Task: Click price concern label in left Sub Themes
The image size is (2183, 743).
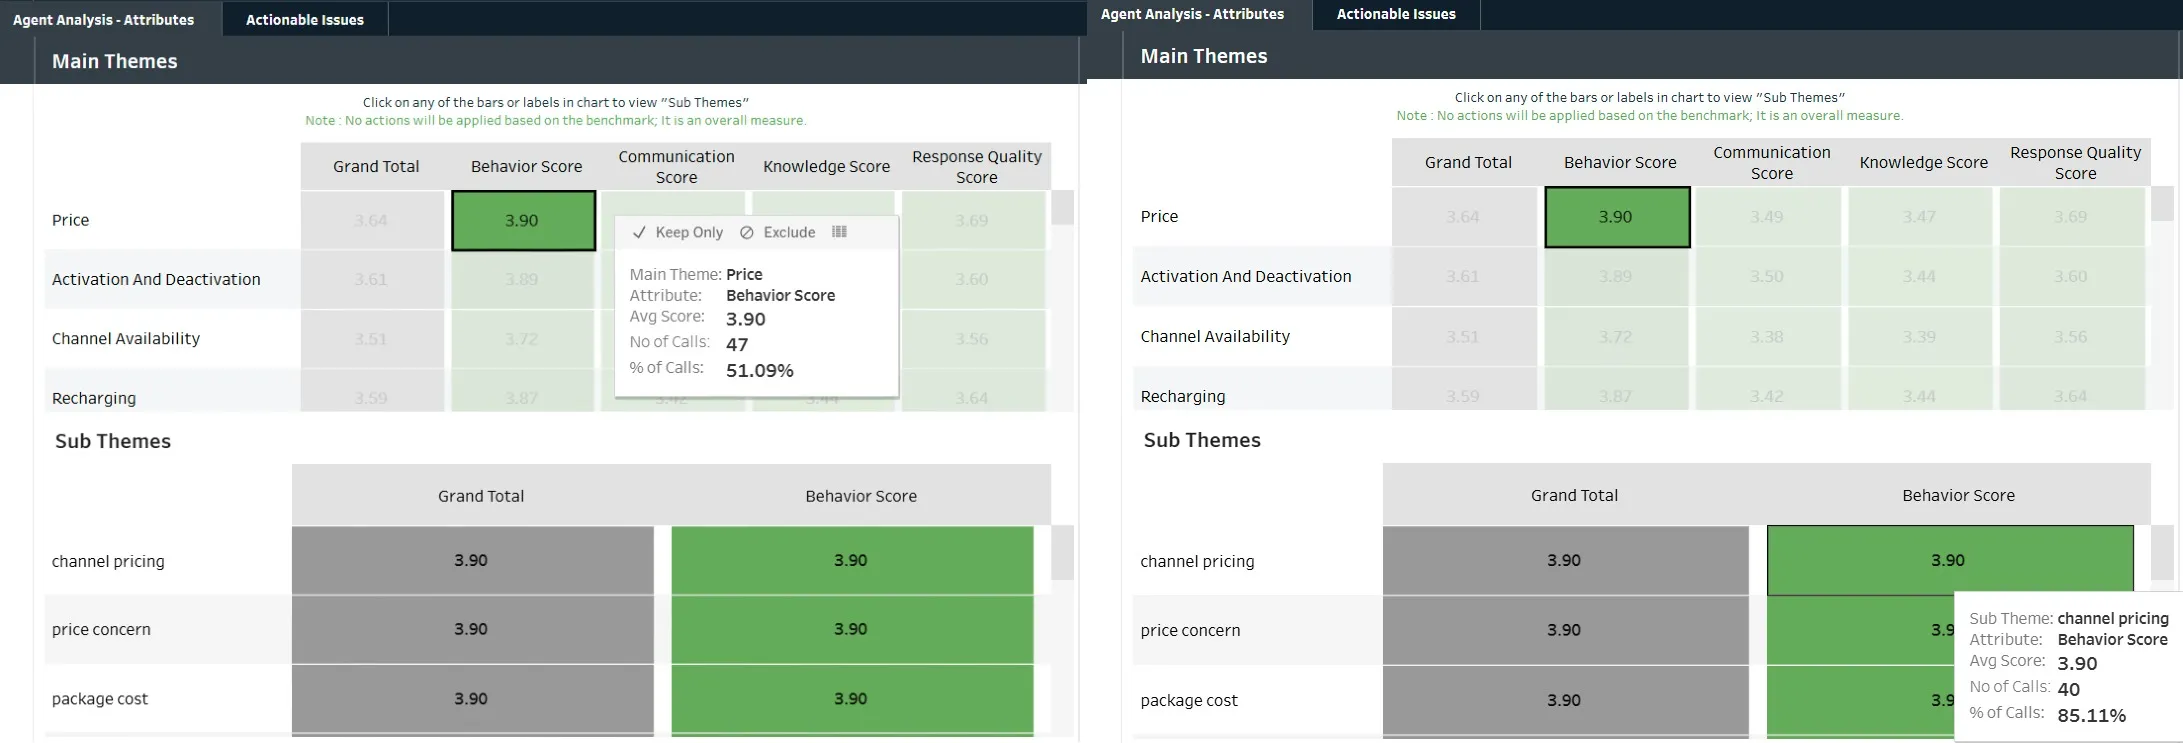Action: (101, 630)
